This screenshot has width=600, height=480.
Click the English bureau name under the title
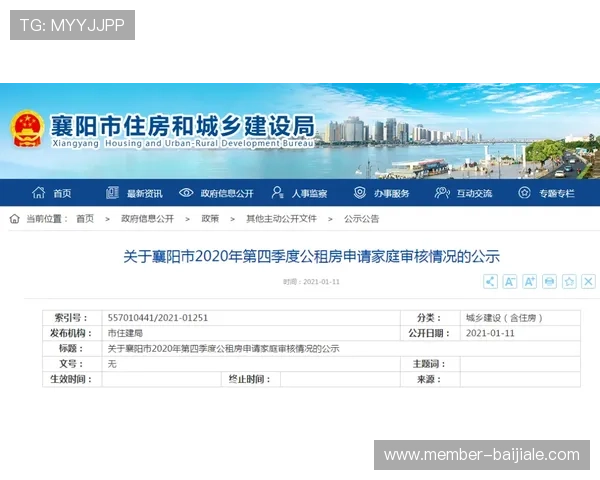coord(183,144)
